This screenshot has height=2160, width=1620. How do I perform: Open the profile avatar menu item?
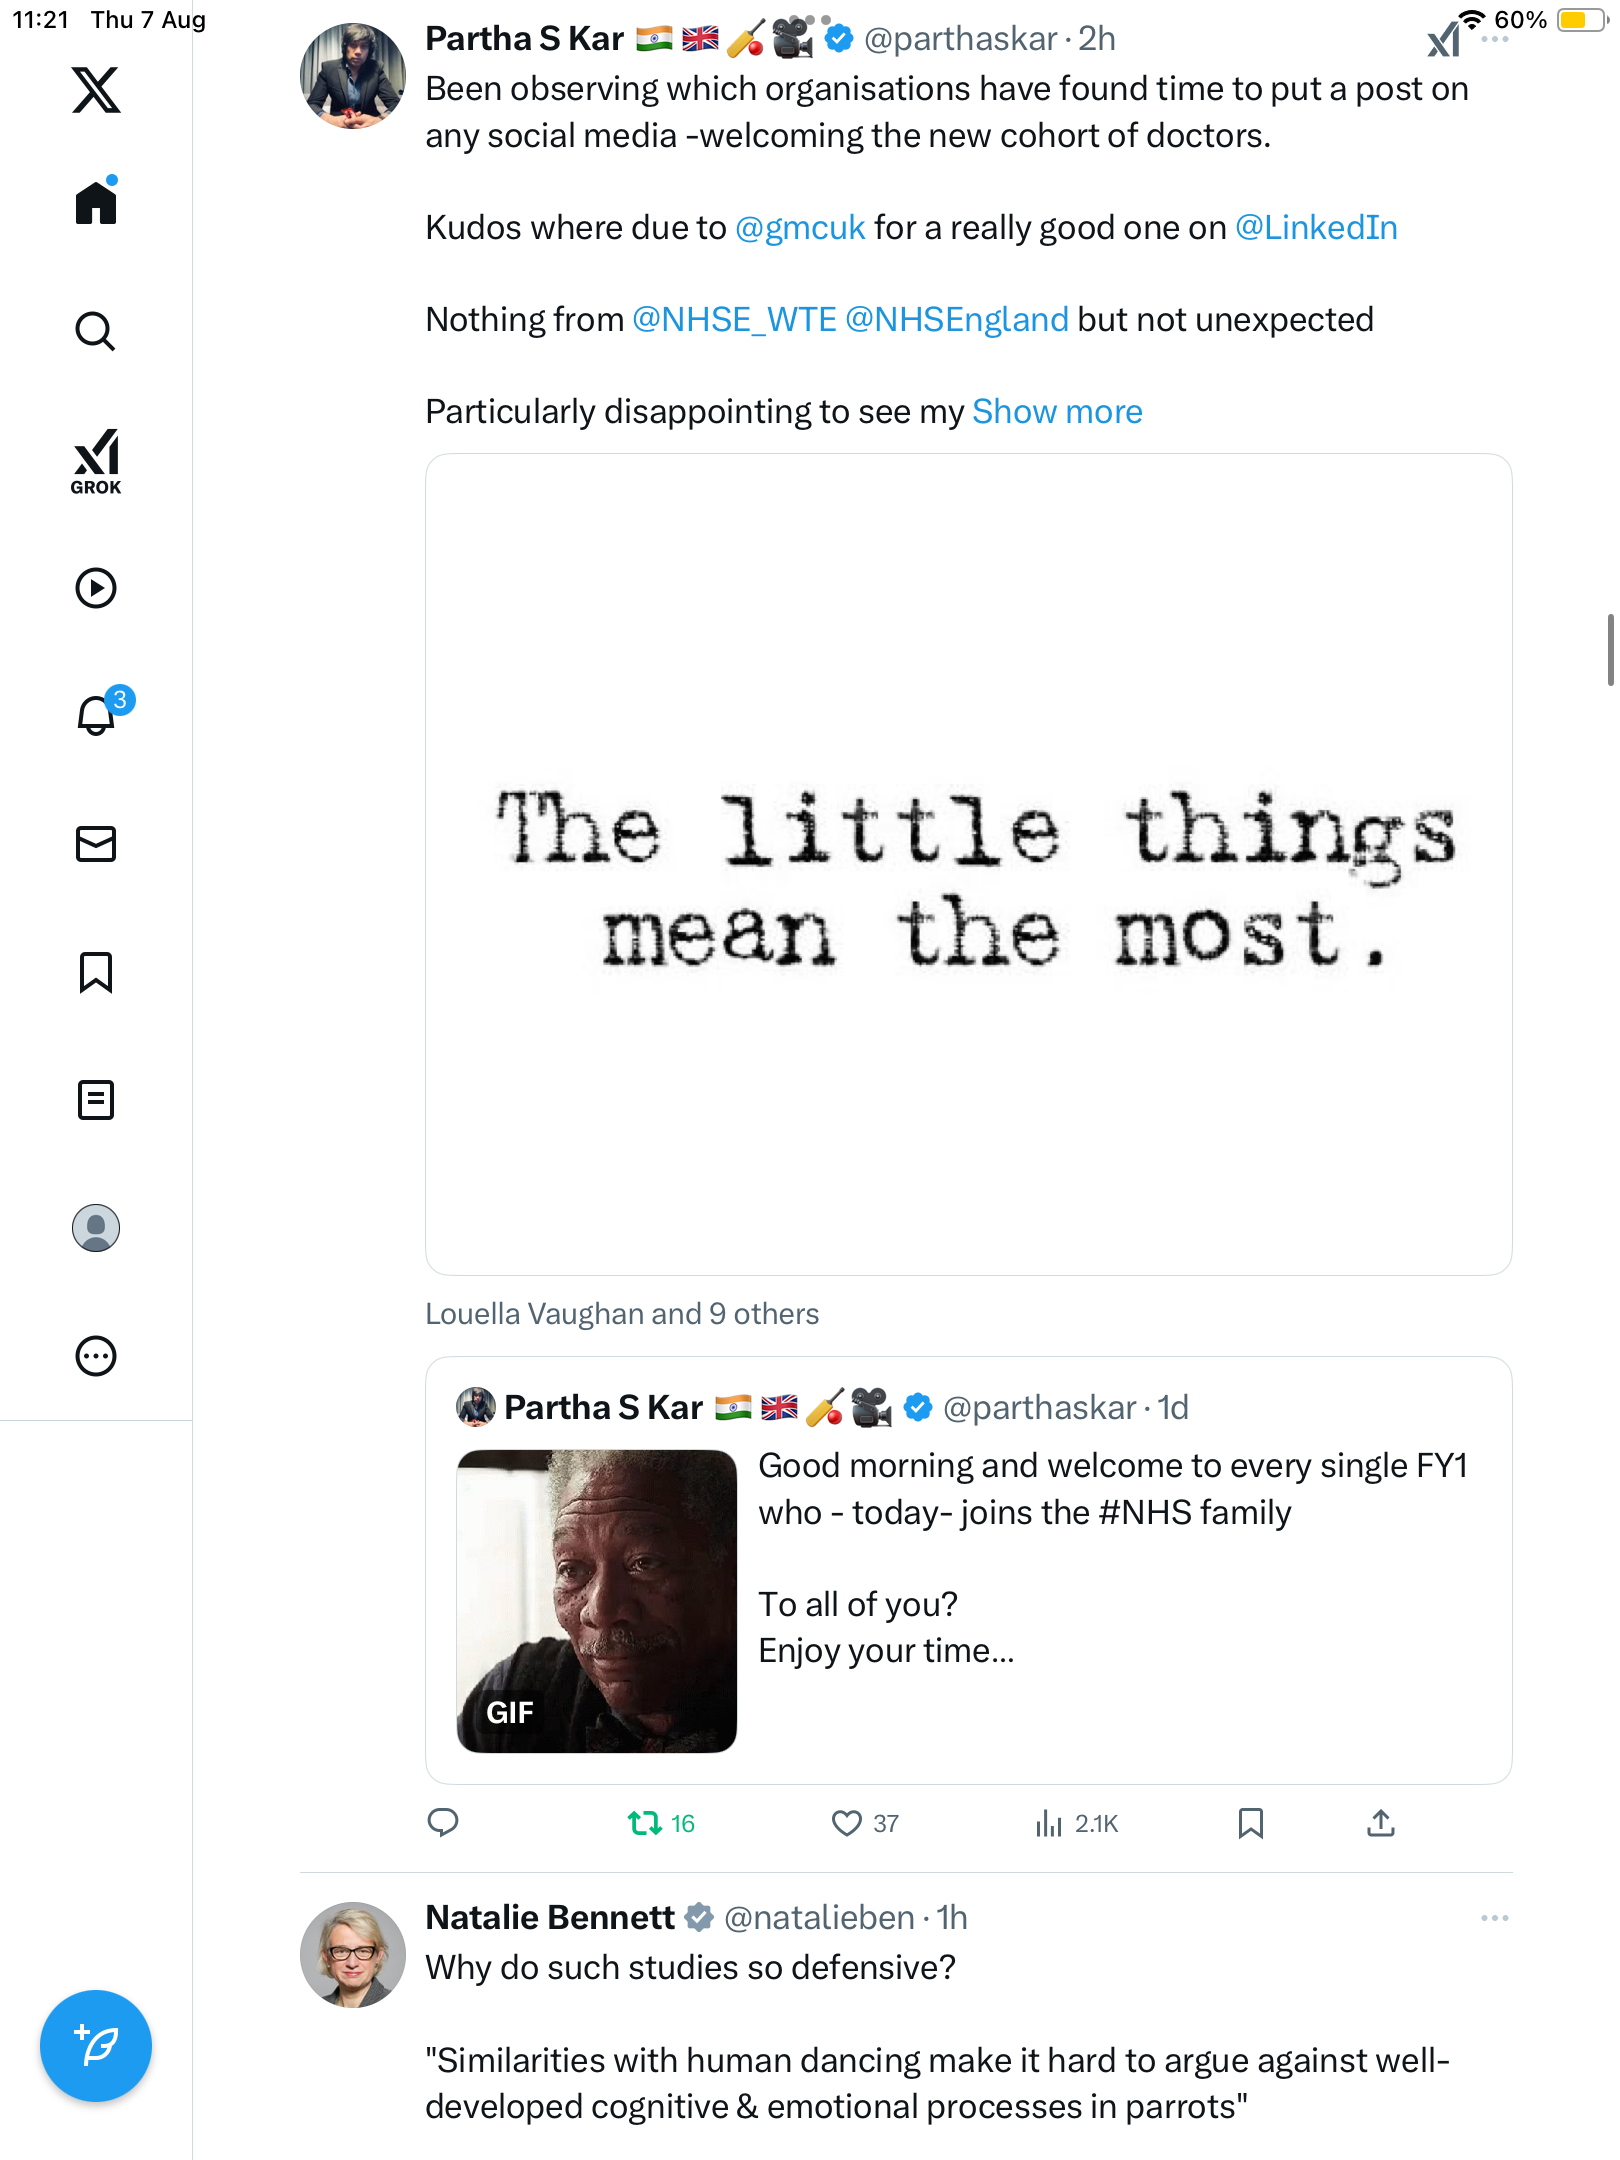pos(96,1228)
